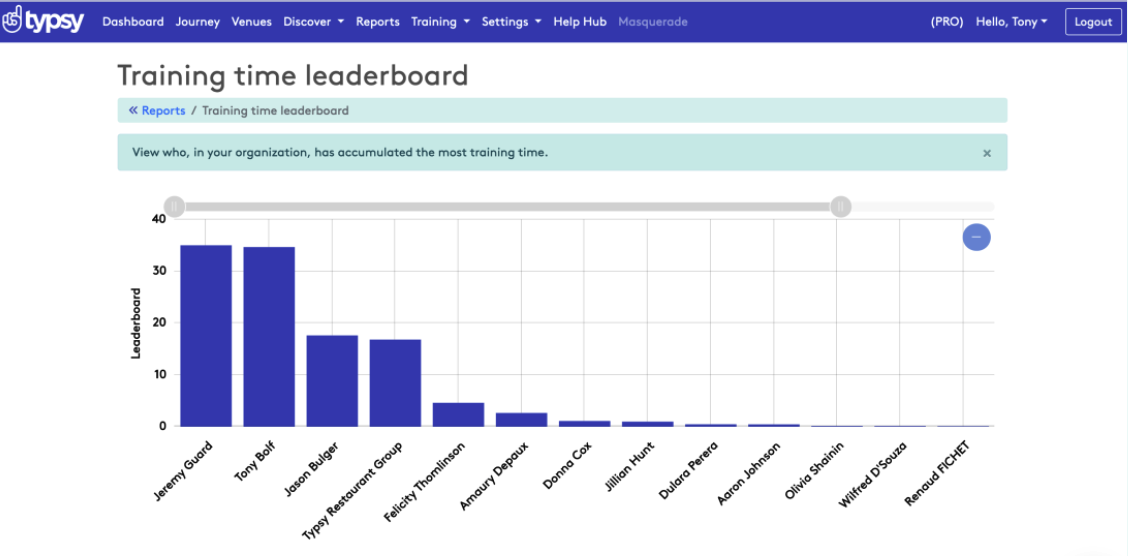
Task: Click the Masquerade nav link
Action: 652,22
